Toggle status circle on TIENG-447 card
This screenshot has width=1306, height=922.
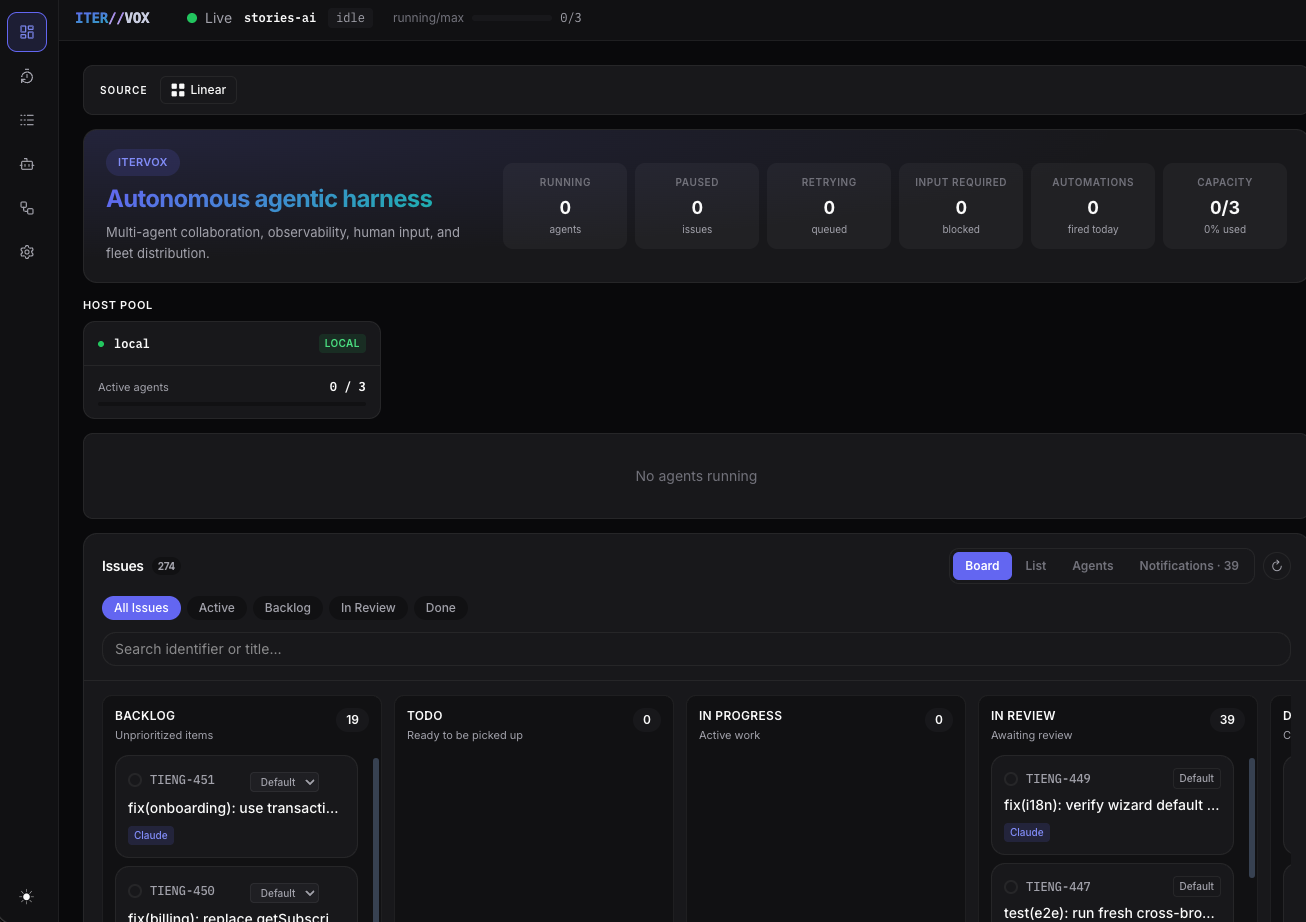click(x=1011, y=887)
